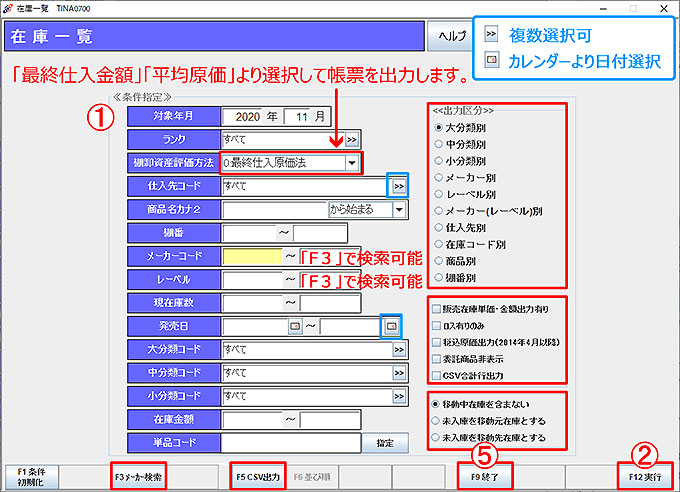Screen dimensions: 680x492
Task: Click the 在庫一覧 app icon in title bar
Action: [x=8, y=8]
